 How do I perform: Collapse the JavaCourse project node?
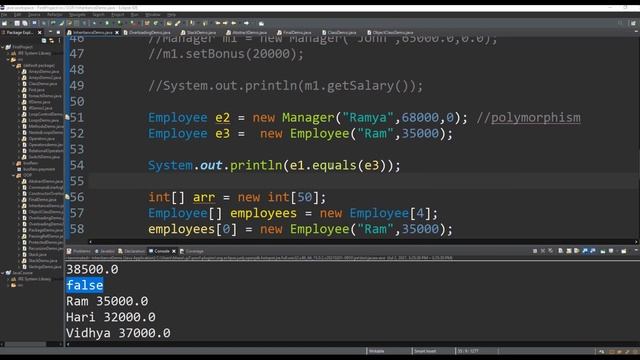point(3,273)
